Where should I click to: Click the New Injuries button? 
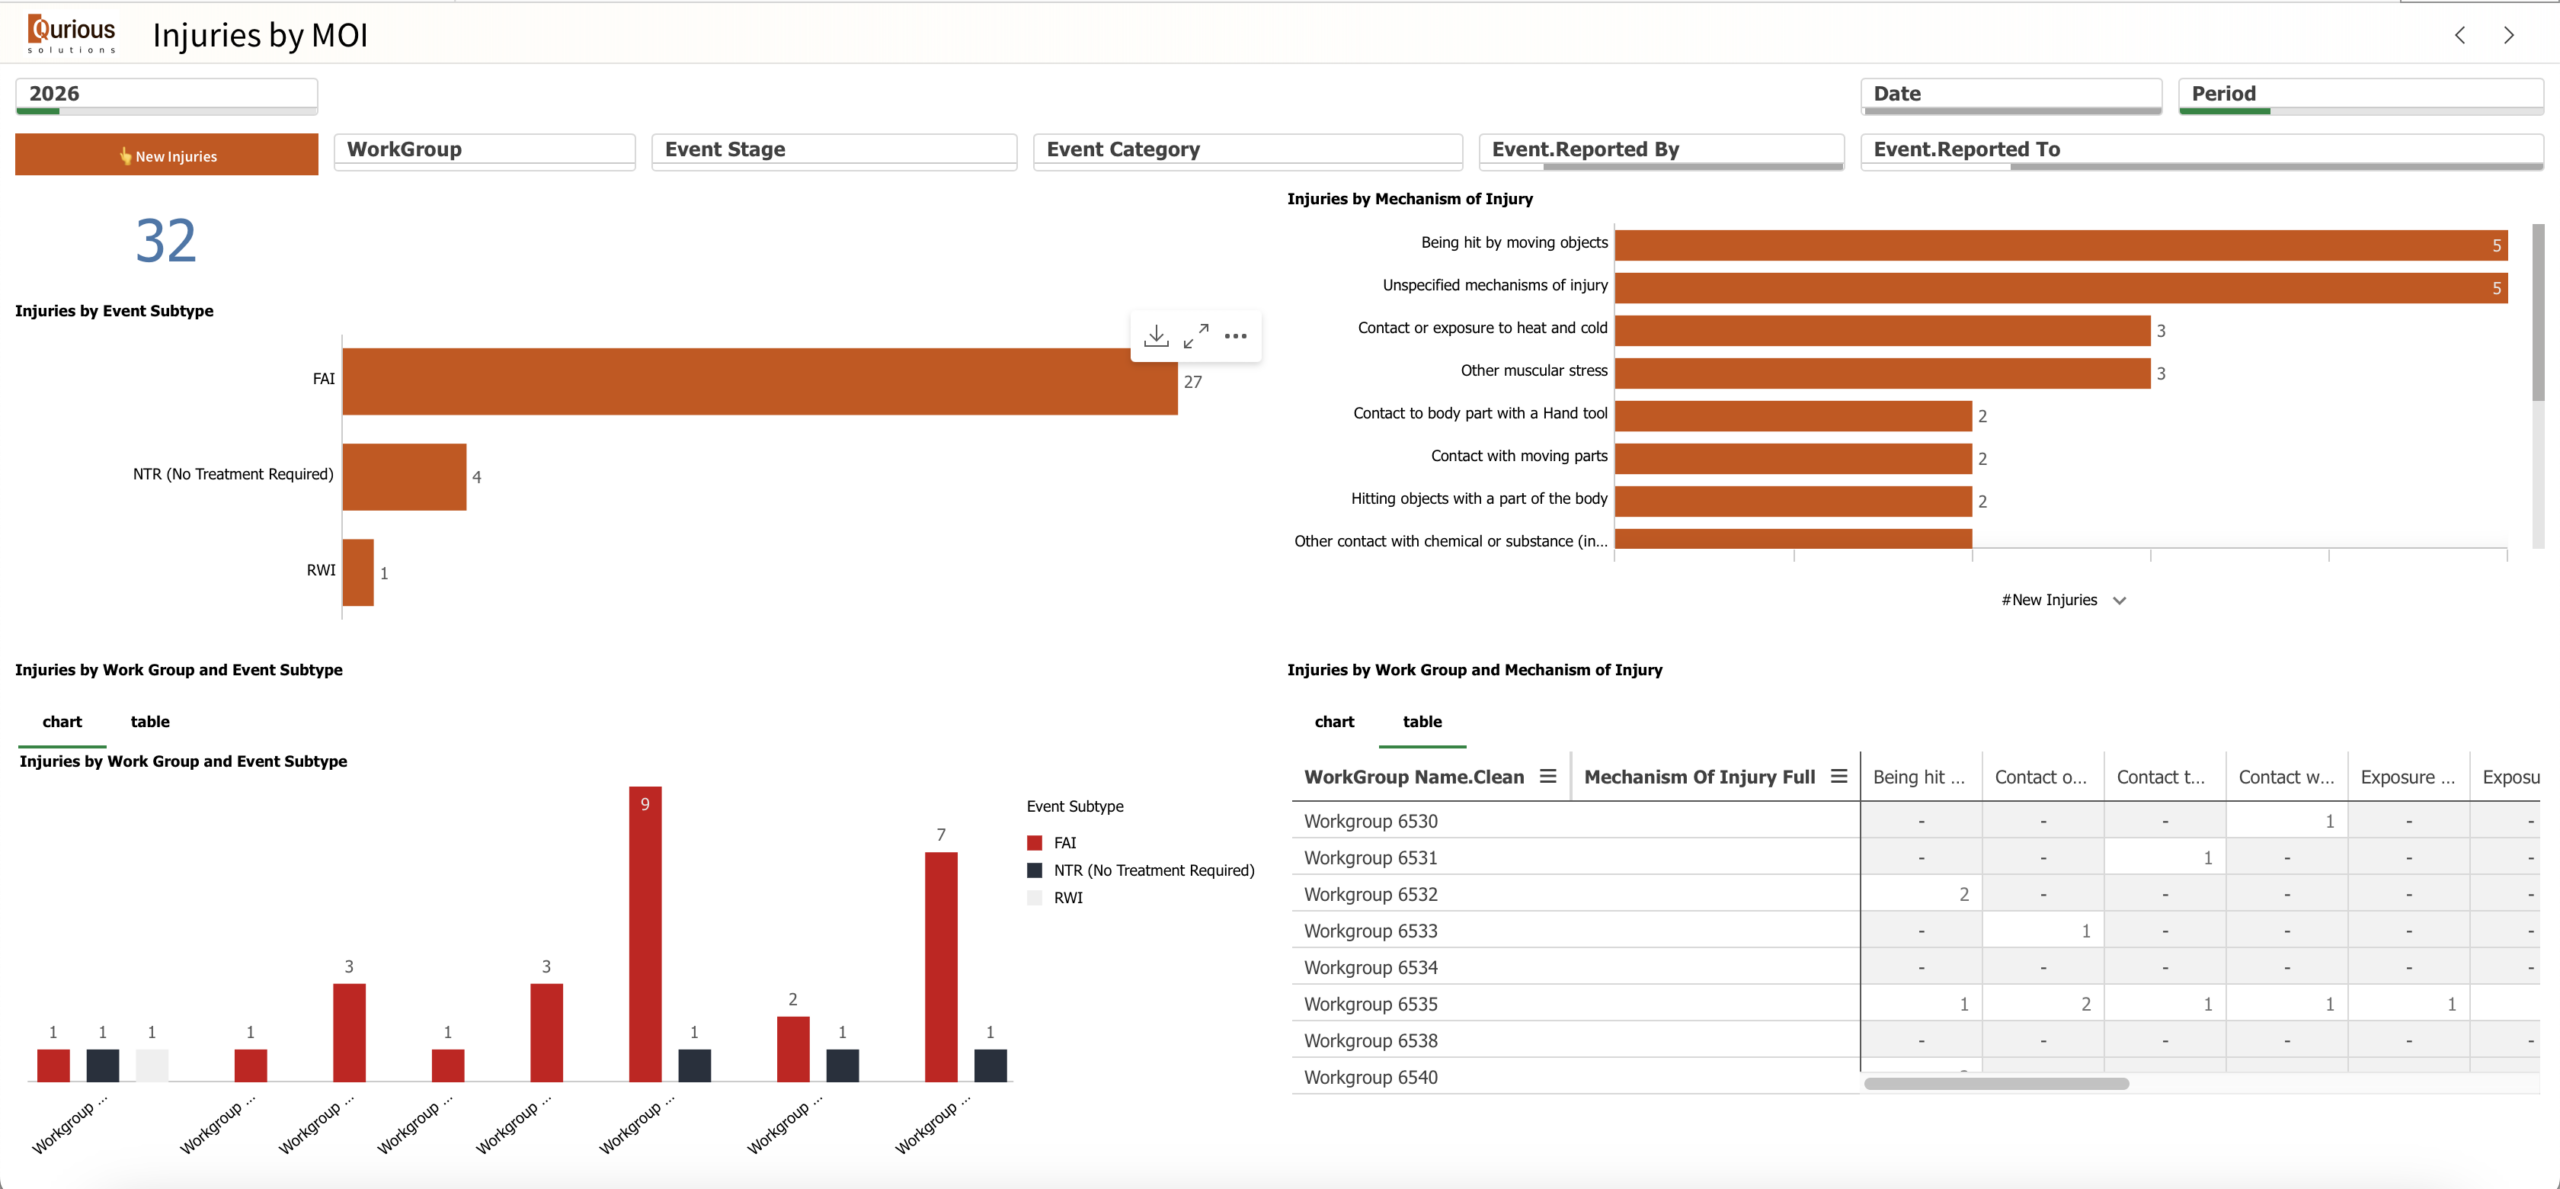click(167, 155)
